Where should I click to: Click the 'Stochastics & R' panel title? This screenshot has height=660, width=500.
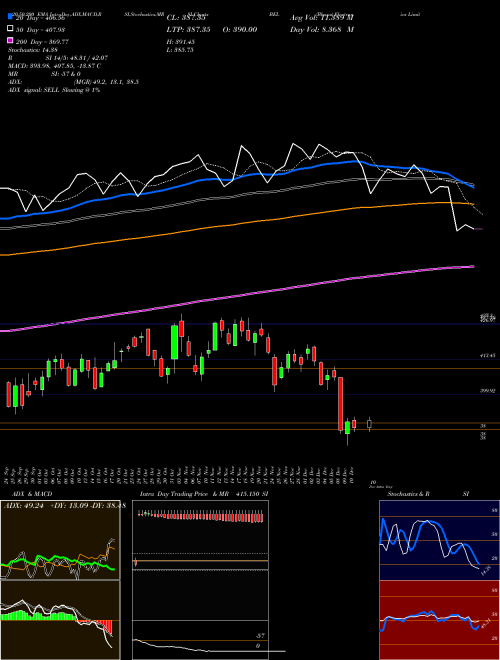408,494
